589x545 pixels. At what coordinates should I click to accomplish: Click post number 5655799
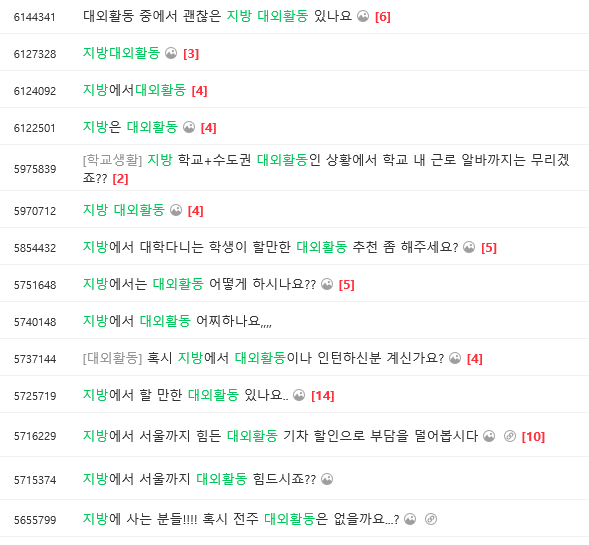[35, 520]
